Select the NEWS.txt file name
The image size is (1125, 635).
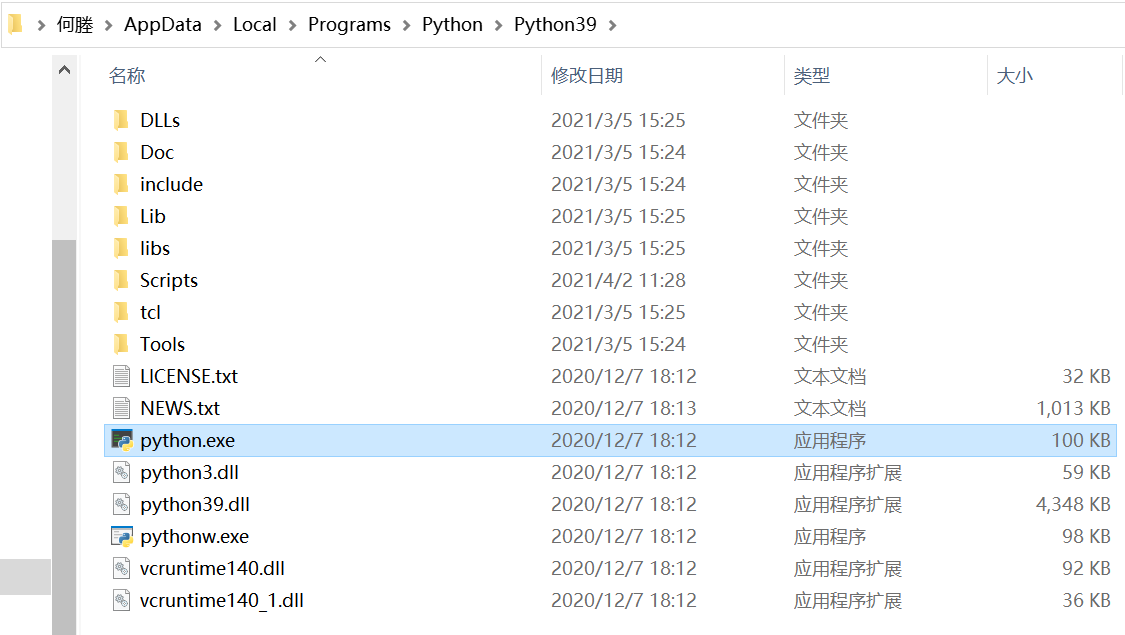180,408
